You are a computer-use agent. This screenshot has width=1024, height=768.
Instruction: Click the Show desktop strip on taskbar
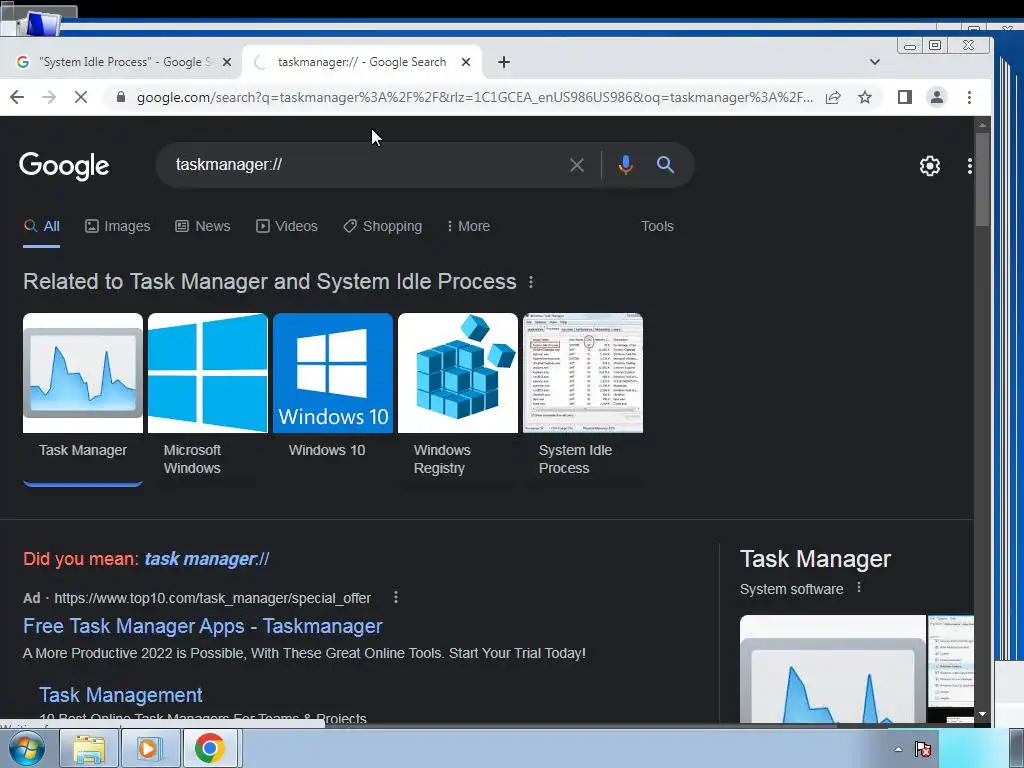point(1016,748)
